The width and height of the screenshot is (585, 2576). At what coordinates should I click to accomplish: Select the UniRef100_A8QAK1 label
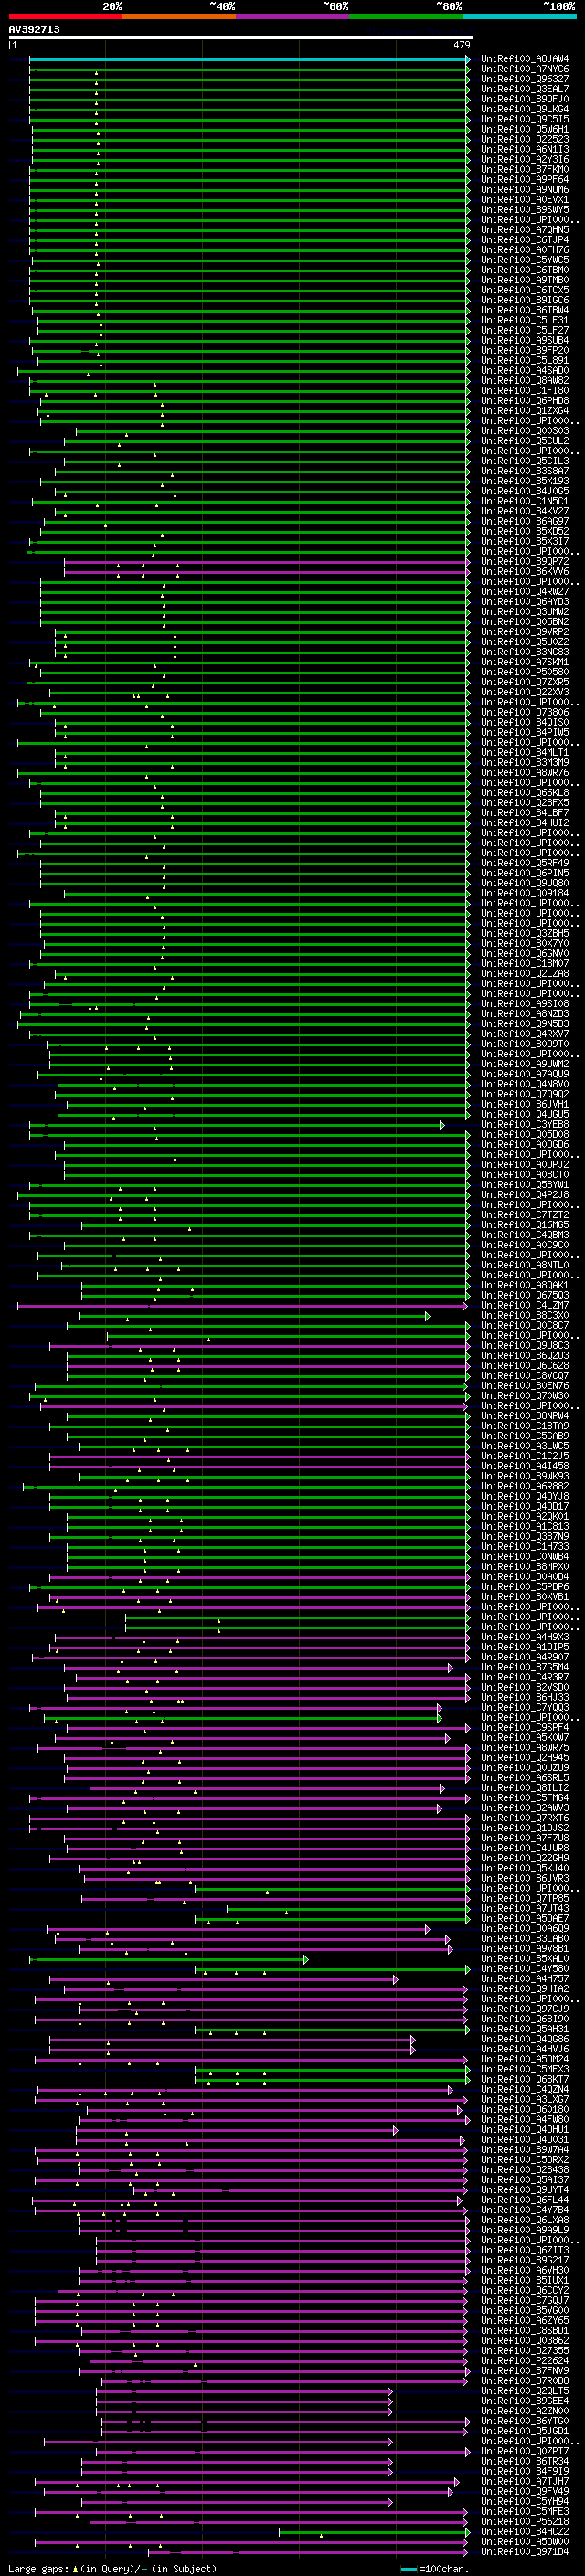tap(525, 1285)
